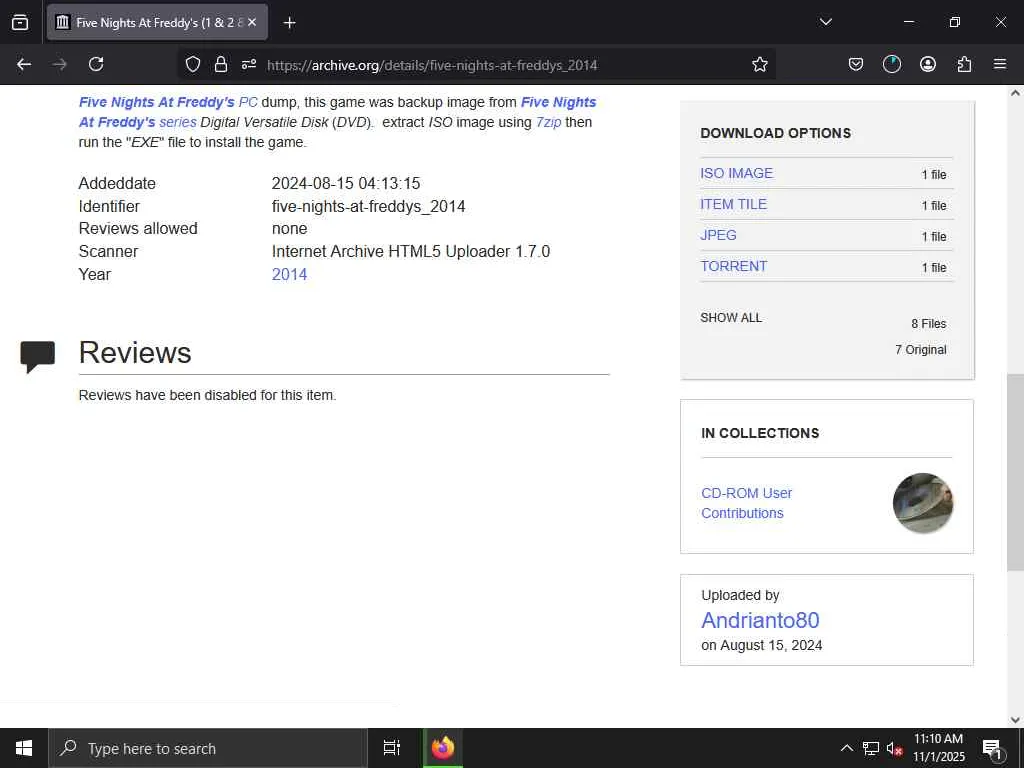Download the JPEG file

tap(718, 235)
